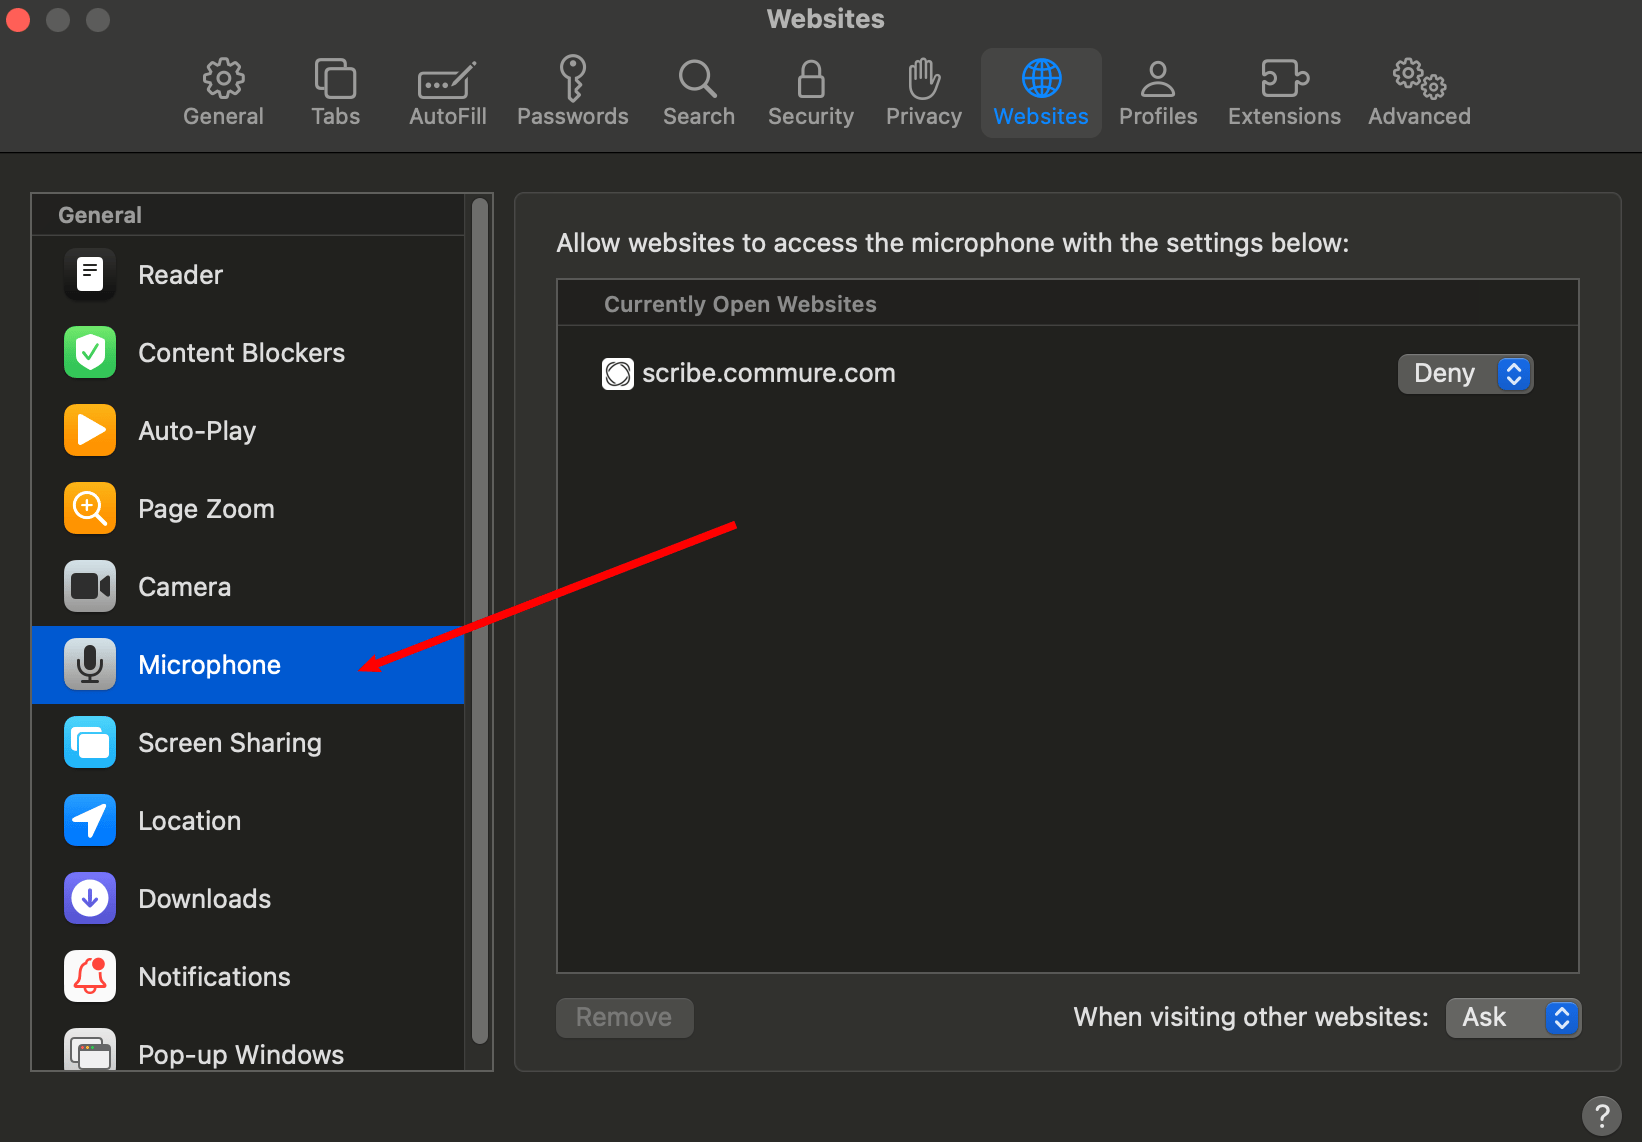1642x1142 pixels.
Task: Open the Extensions puzzle icon
Action: (1285, 78)
